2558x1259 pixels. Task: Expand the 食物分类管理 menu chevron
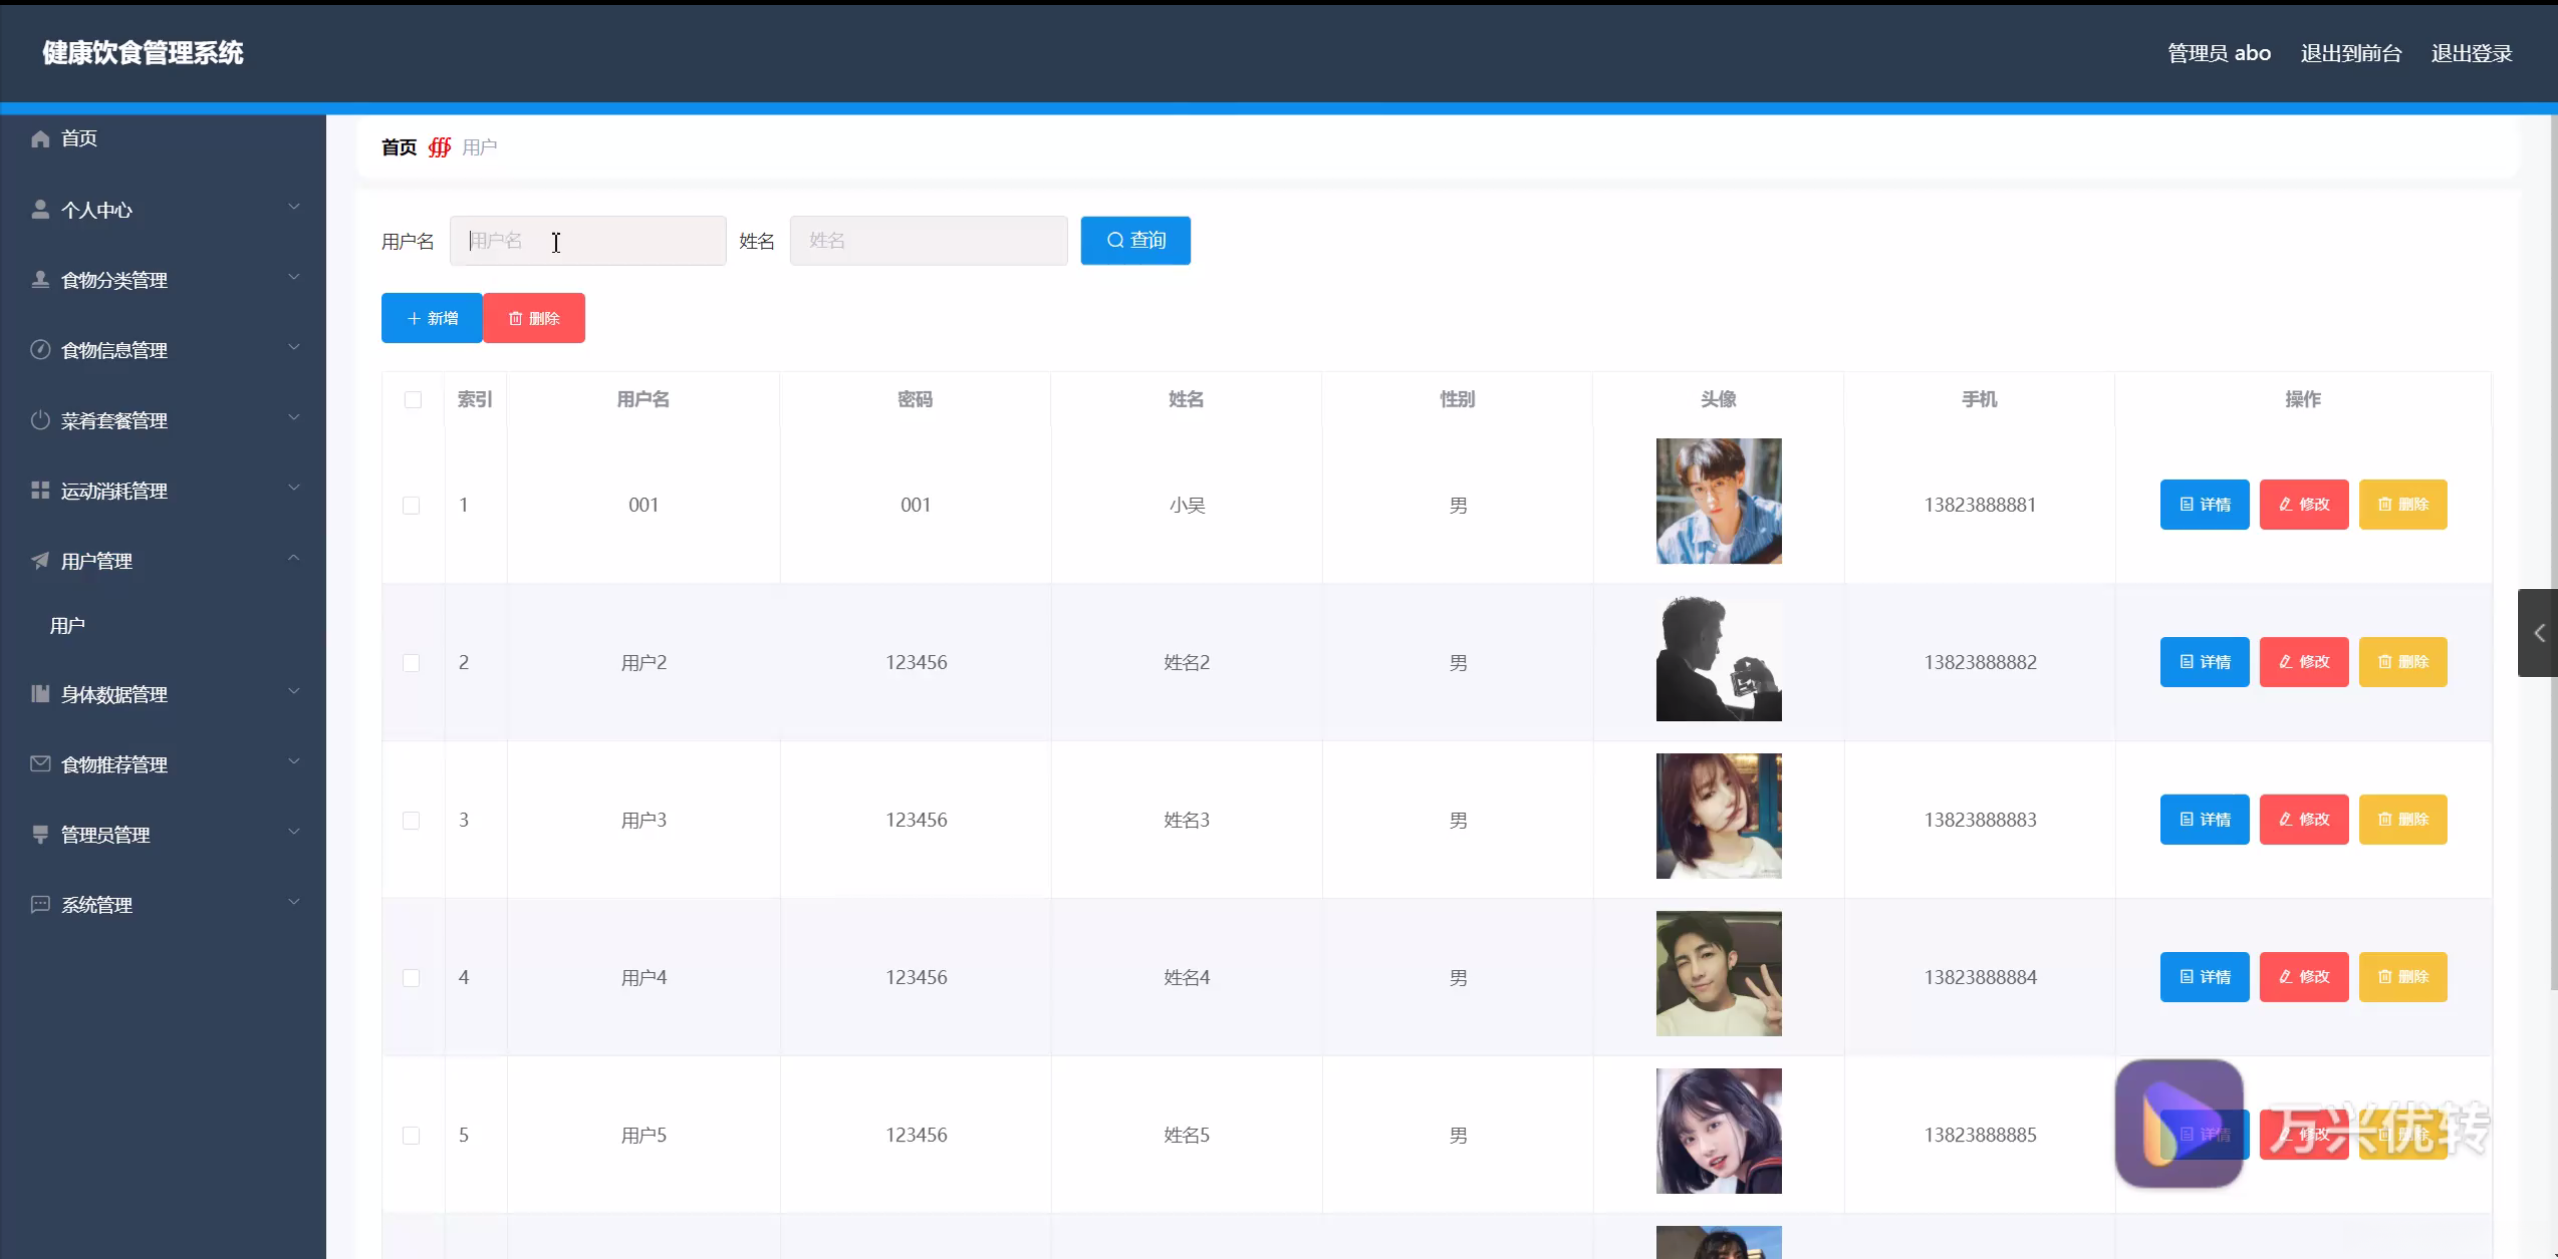(x=294, y=277)
